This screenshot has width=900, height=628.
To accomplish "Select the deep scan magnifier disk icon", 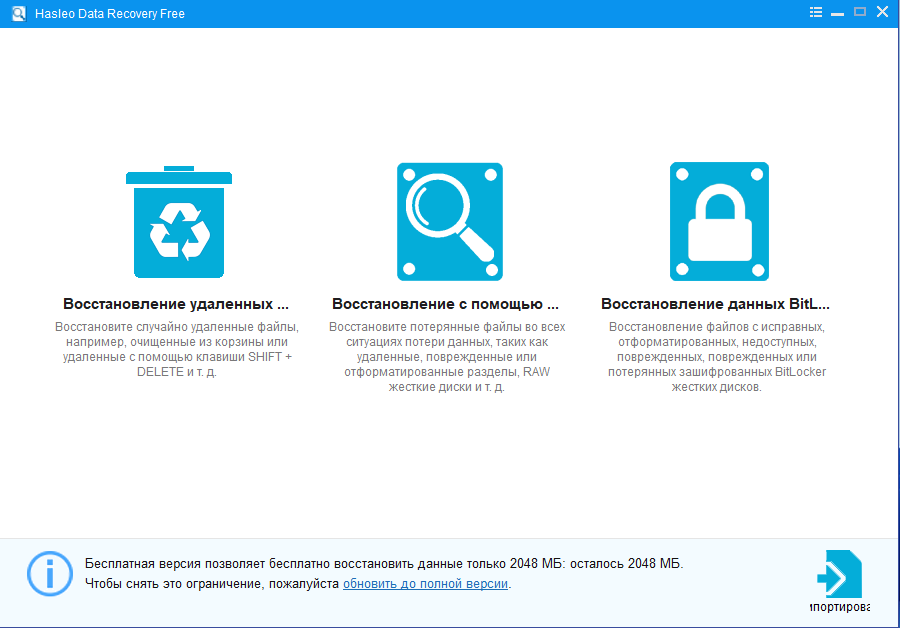I will coord(450,222).
